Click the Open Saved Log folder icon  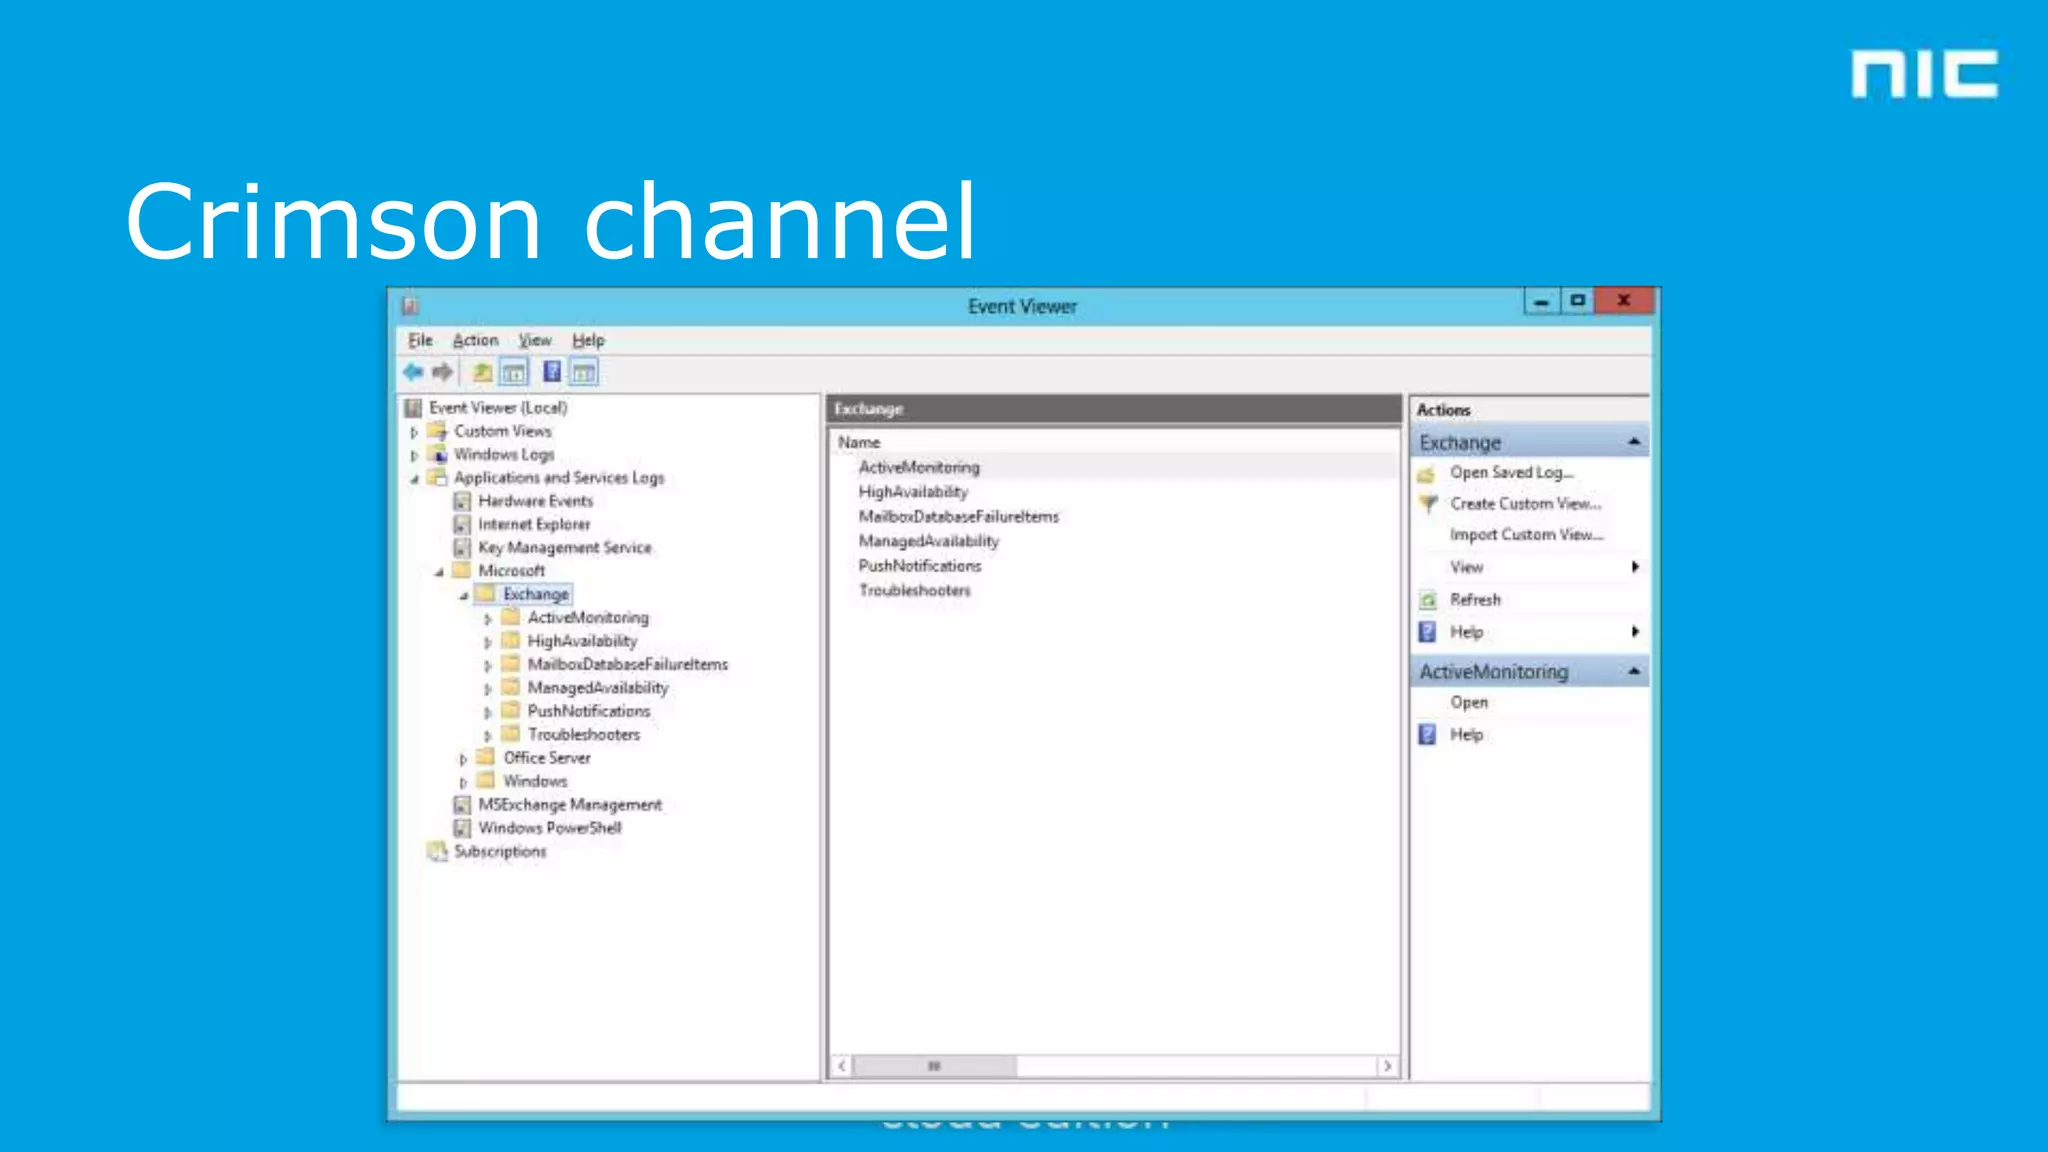1427,473
